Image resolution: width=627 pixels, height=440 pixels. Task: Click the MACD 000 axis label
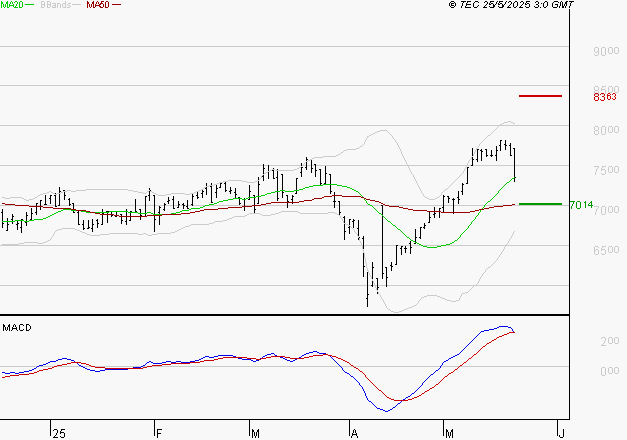(x=610, y=371)
